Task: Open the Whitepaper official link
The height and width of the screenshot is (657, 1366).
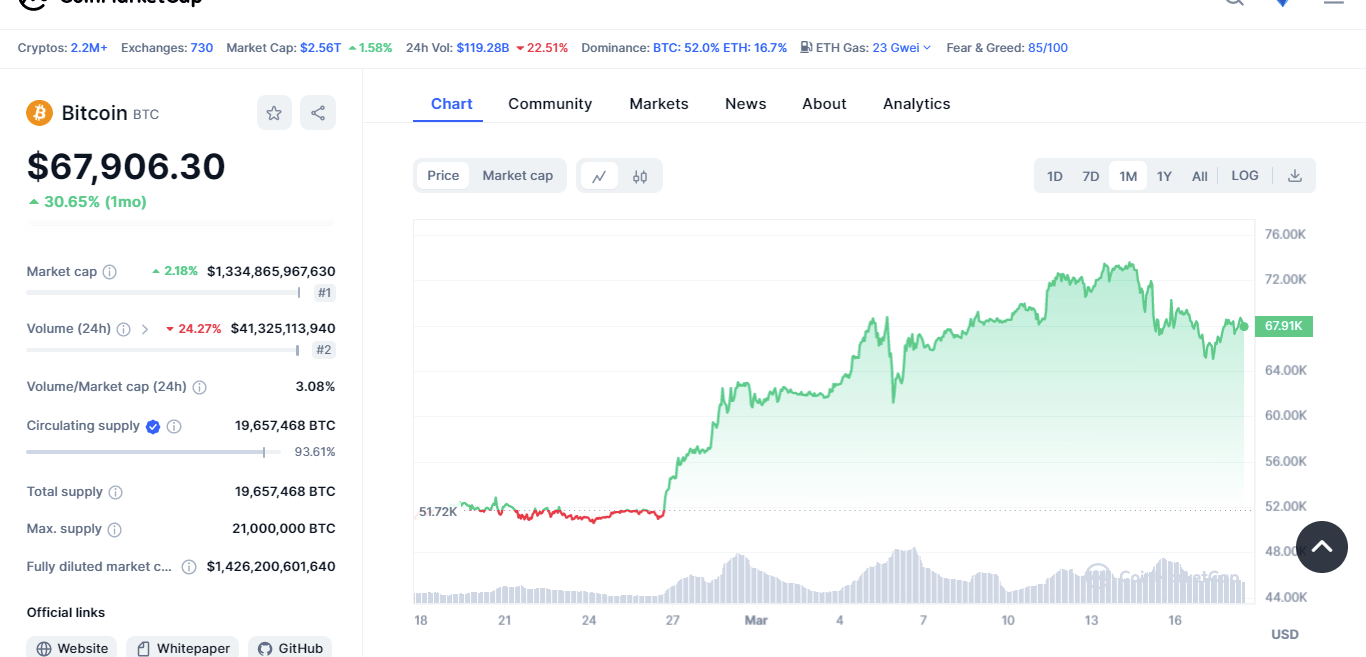Action: click(x=183, y=647)
